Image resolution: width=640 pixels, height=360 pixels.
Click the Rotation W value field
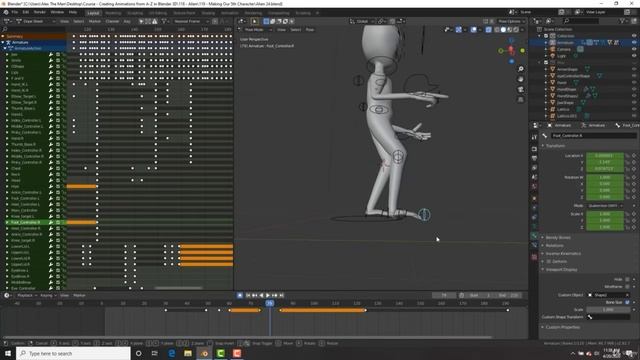tap(604, 178)
